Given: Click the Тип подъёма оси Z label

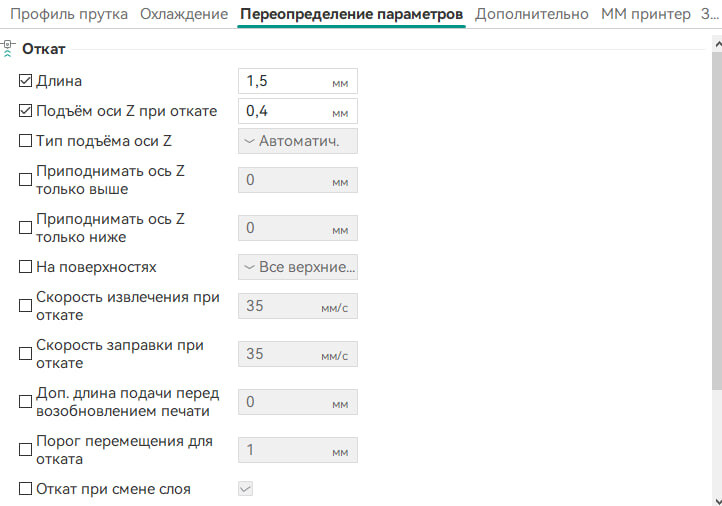Looking at the screenshot, I should [x=104, y=141].
